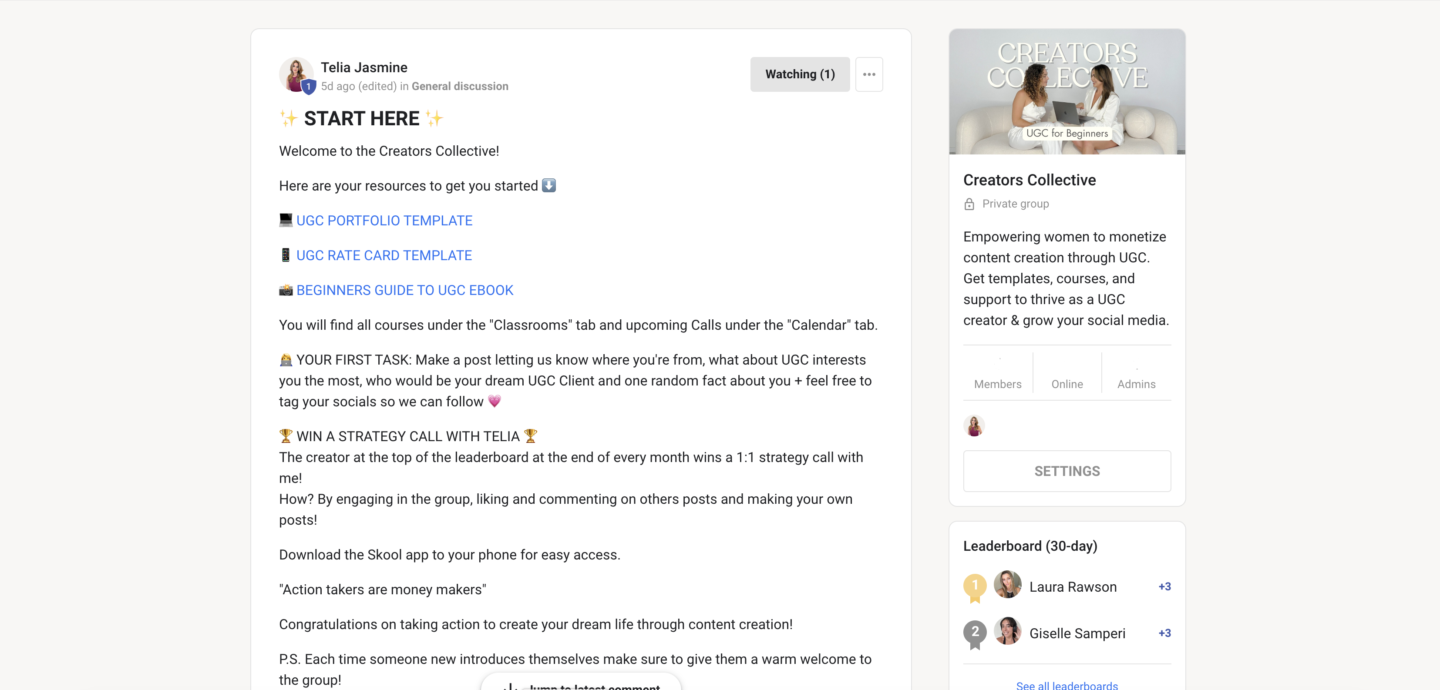This screenshot has height=690, width=1440.
Task: Open the group SETTINGS panel
Action: click(1066, 470)
